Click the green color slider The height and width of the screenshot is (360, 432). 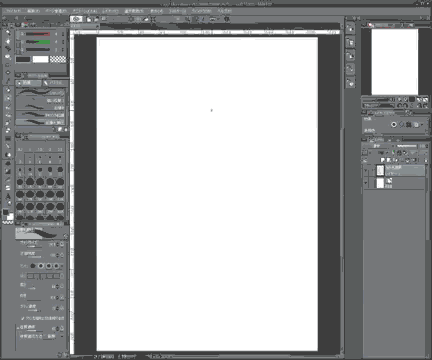pyautogui.click(x=38, y=42)
